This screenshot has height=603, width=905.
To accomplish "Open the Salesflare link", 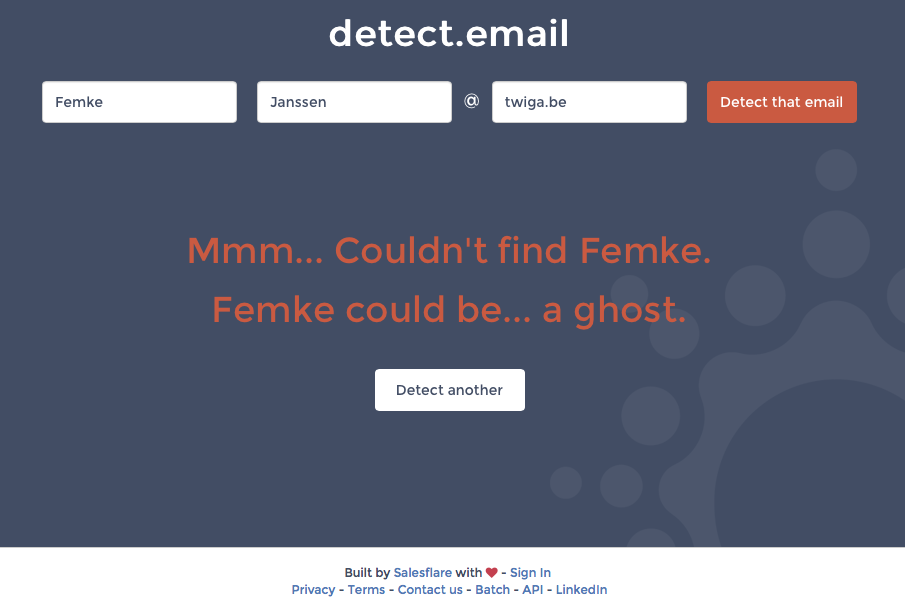I will pyautogui.click(x=423, y=573).
